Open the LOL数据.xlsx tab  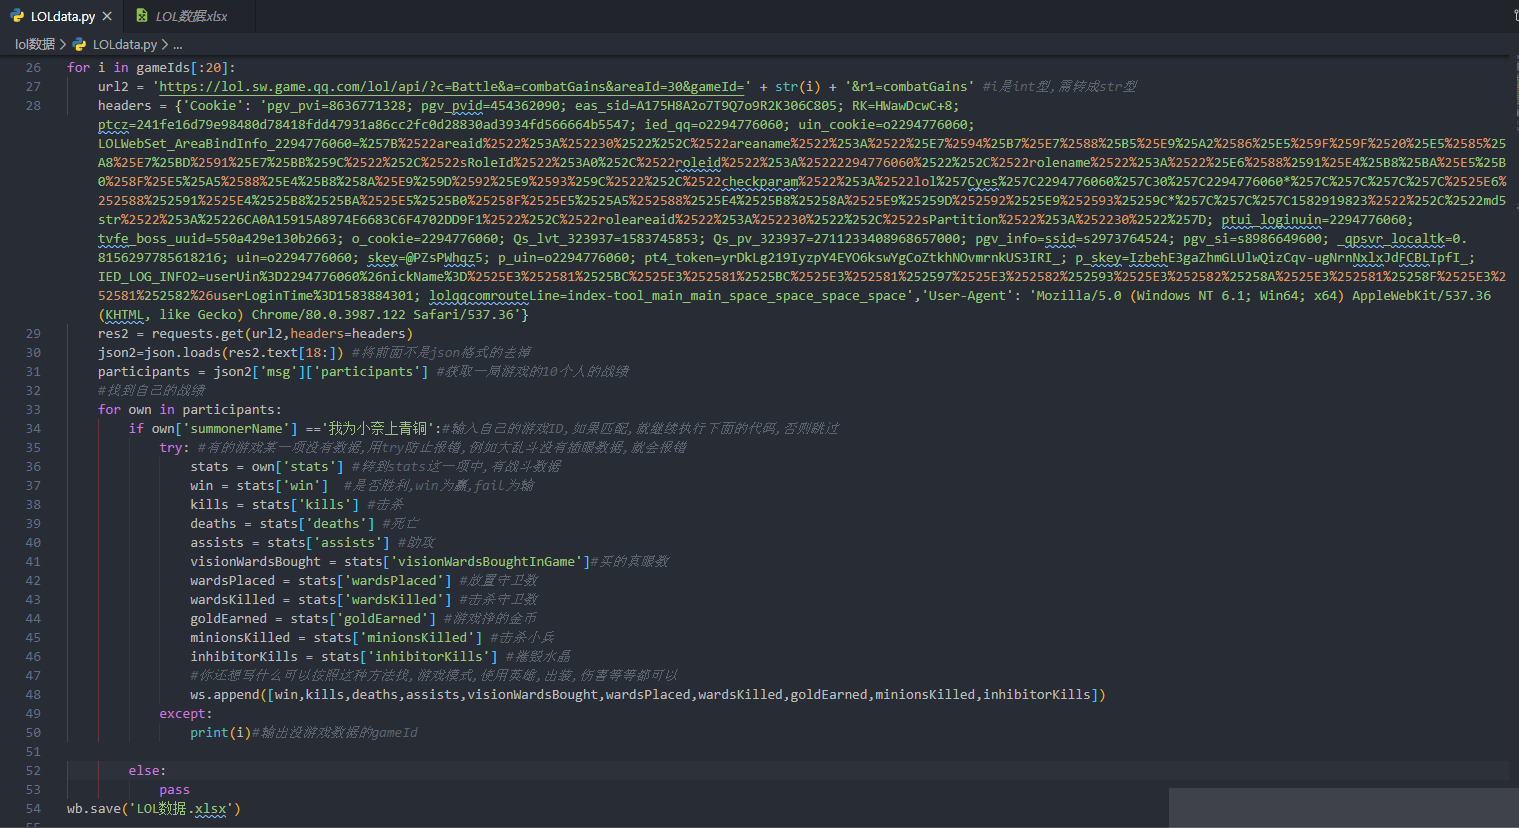190,16
